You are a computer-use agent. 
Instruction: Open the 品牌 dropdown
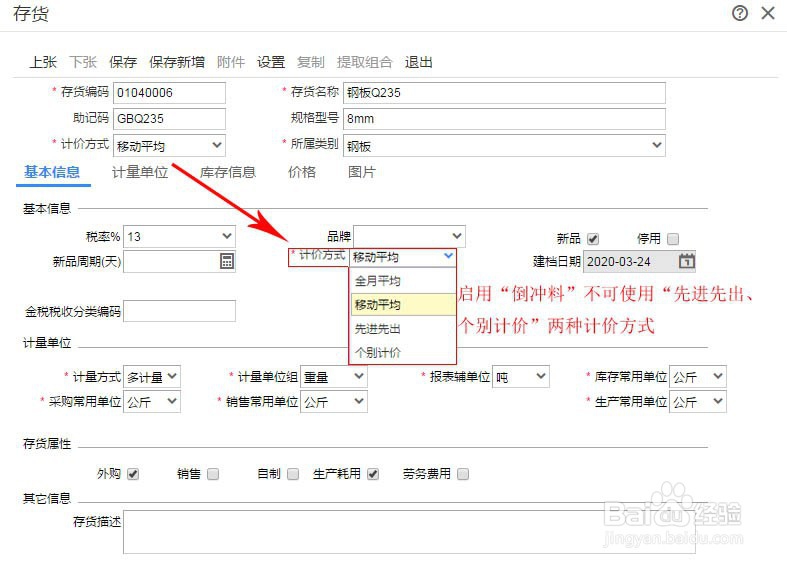[x=409, y=236]
